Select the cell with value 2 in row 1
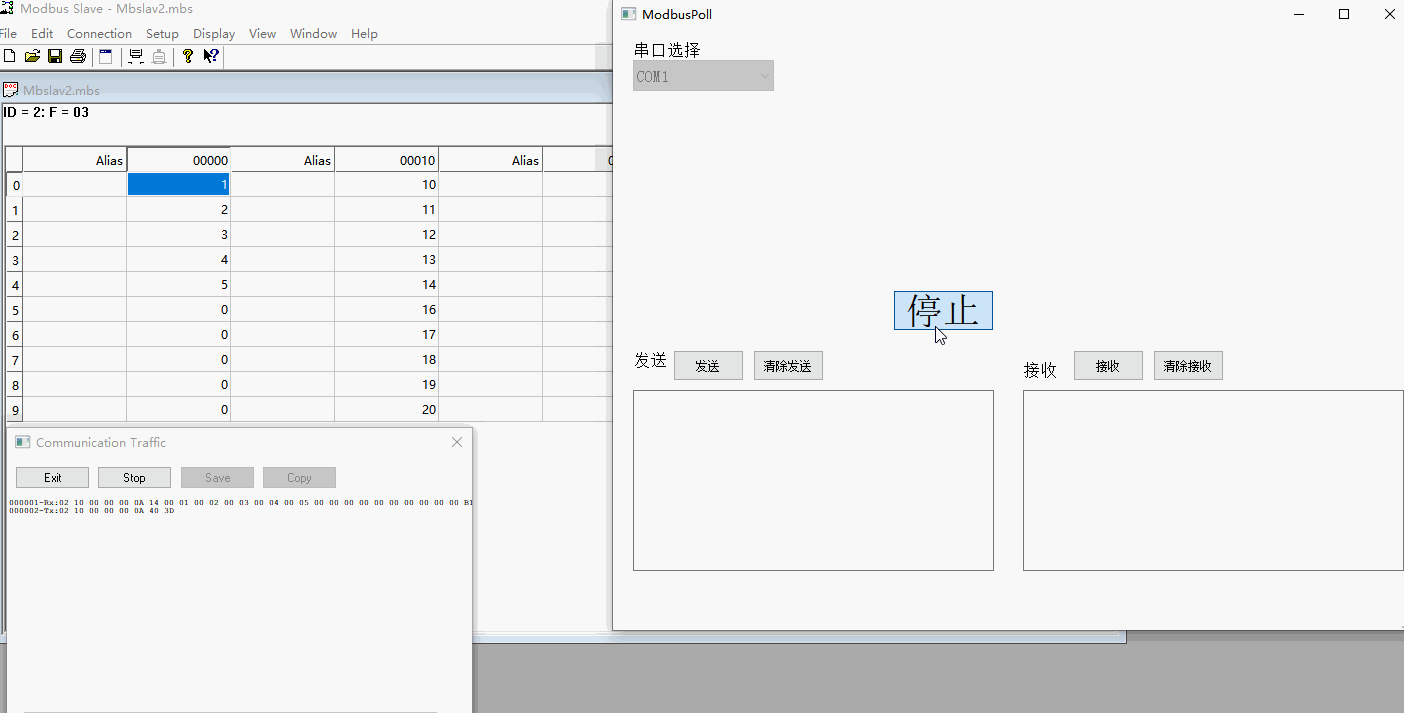The width and height of the screenshot is (1404, 713). point(179,210)
